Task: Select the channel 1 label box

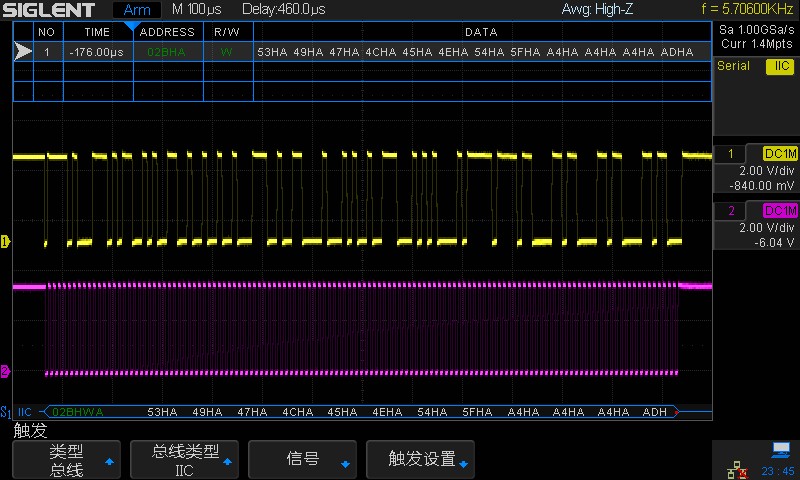Action: pyautogui.click(x=731, y=154)
